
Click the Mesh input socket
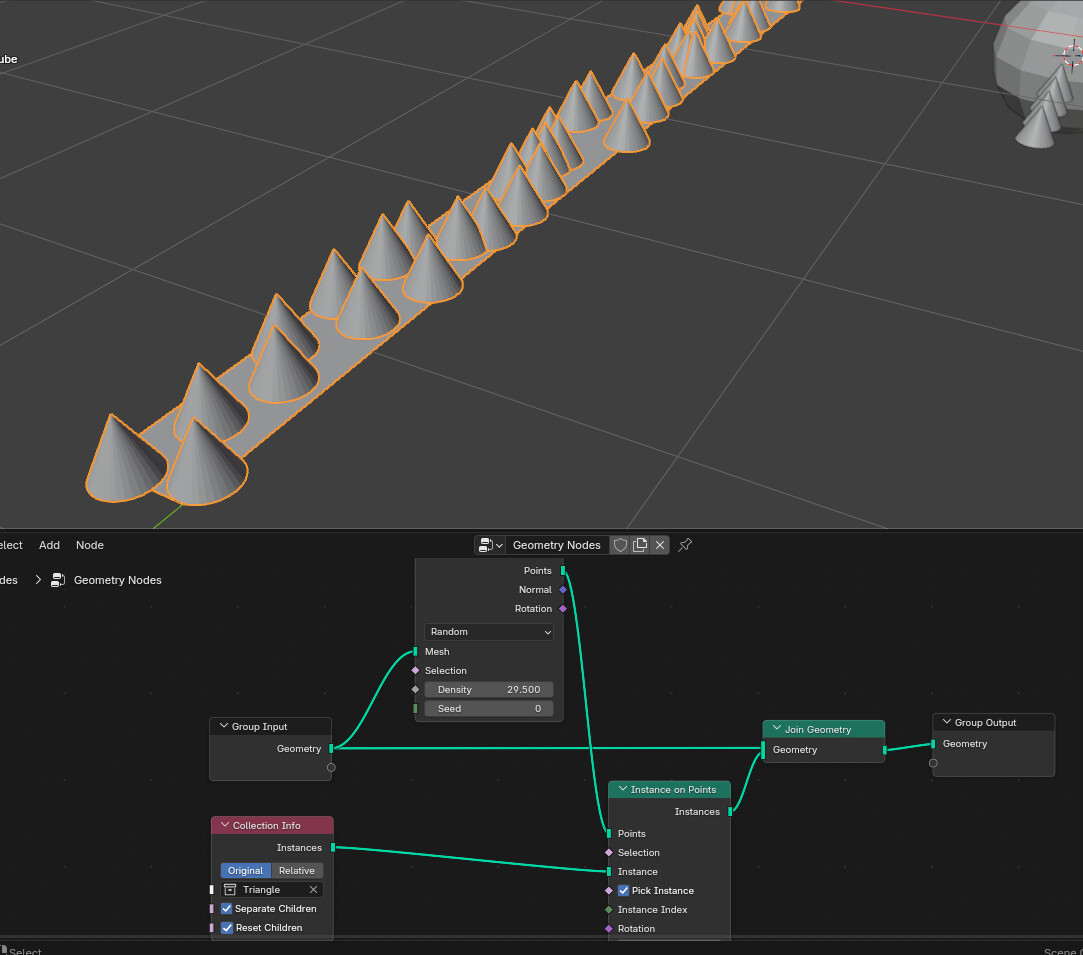[415, 651]
